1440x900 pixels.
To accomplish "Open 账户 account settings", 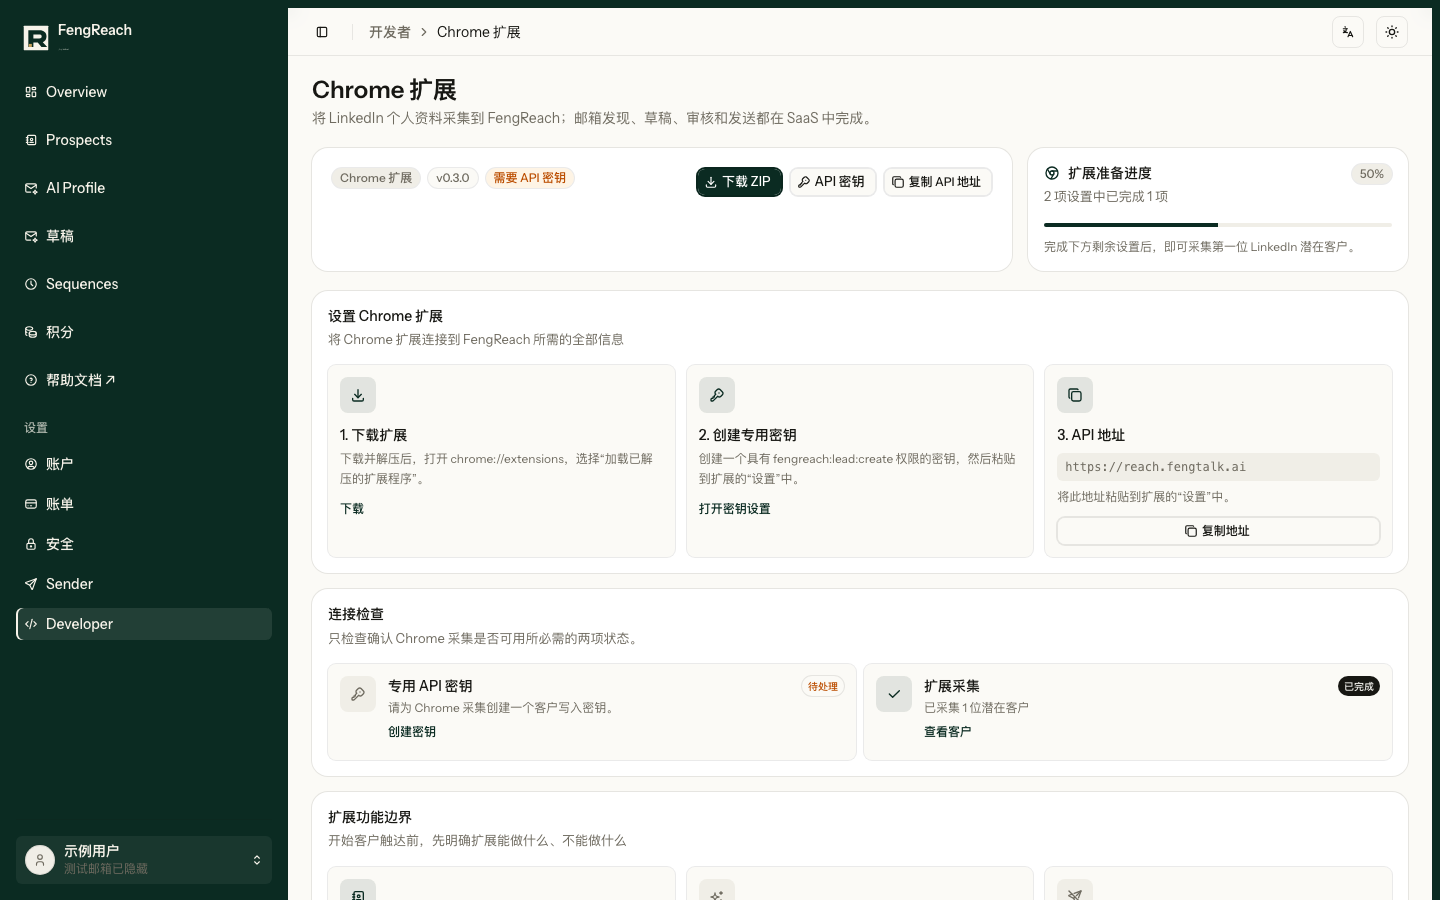I will pyautogui.click(x=144, y=464).
